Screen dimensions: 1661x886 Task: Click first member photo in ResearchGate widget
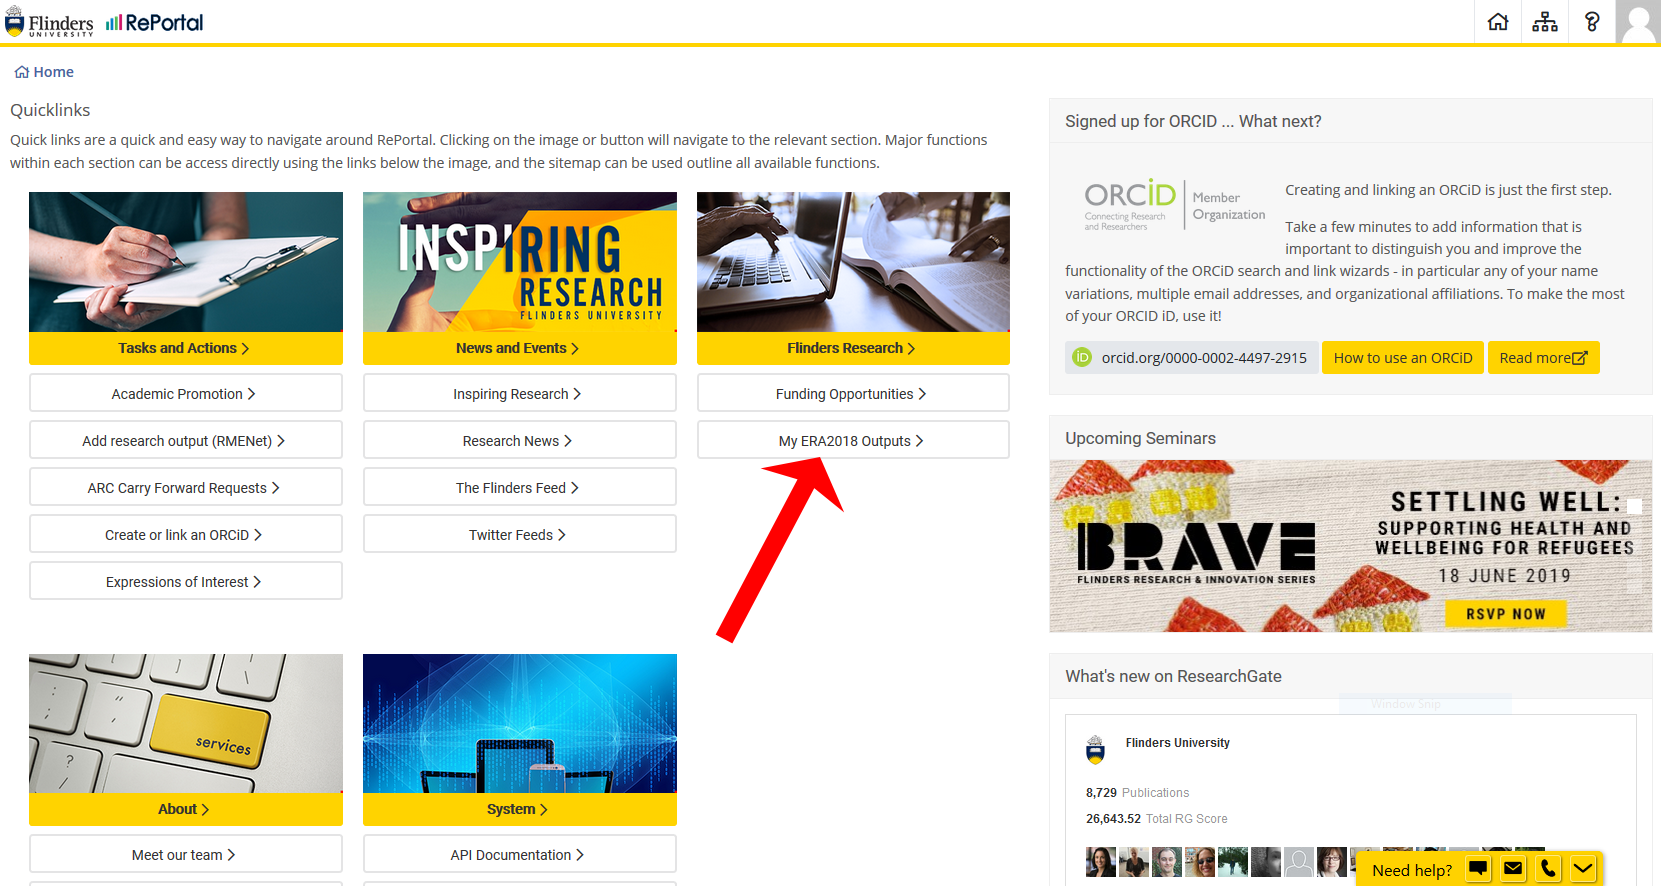click(1100, 861)
